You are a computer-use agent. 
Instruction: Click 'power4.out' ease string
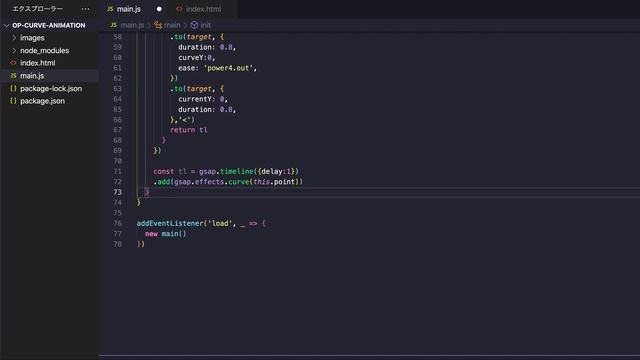point(228,68)
